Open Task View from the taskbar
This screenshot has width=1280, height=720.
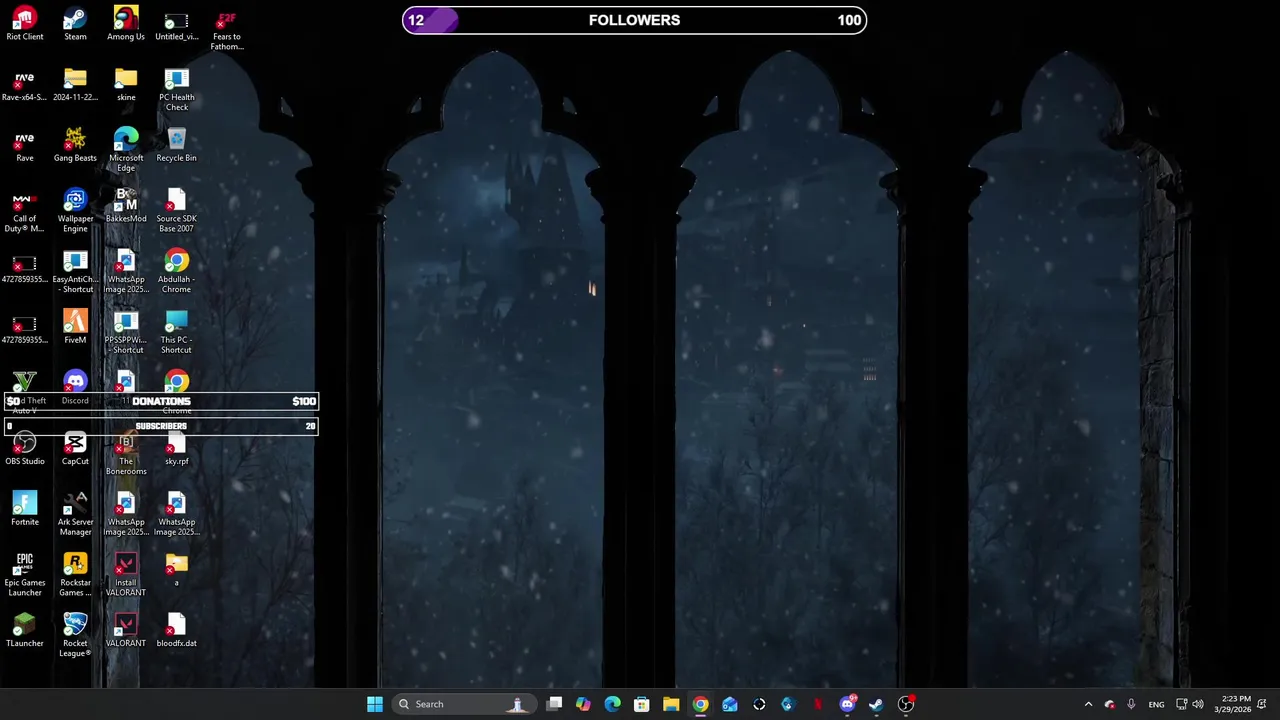tap(555, 704)
